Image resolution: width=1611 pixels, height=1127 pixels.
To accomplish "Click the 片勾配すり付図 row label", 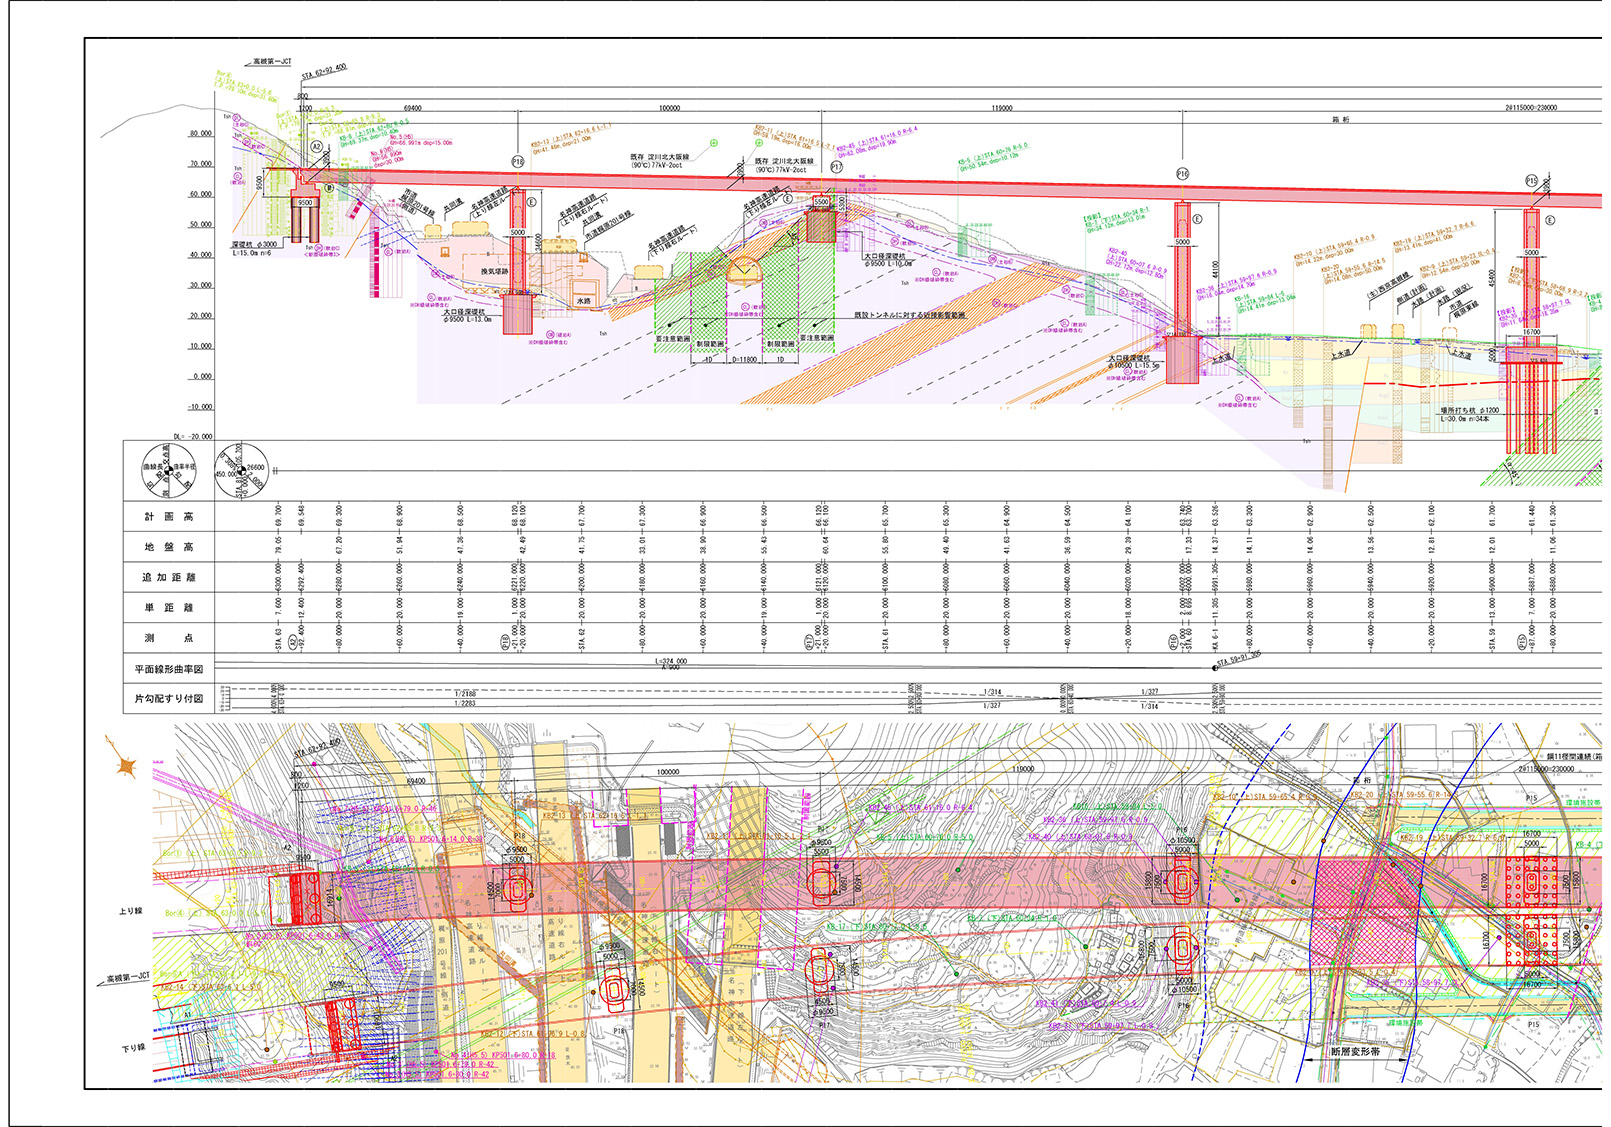I will (169, 699).
